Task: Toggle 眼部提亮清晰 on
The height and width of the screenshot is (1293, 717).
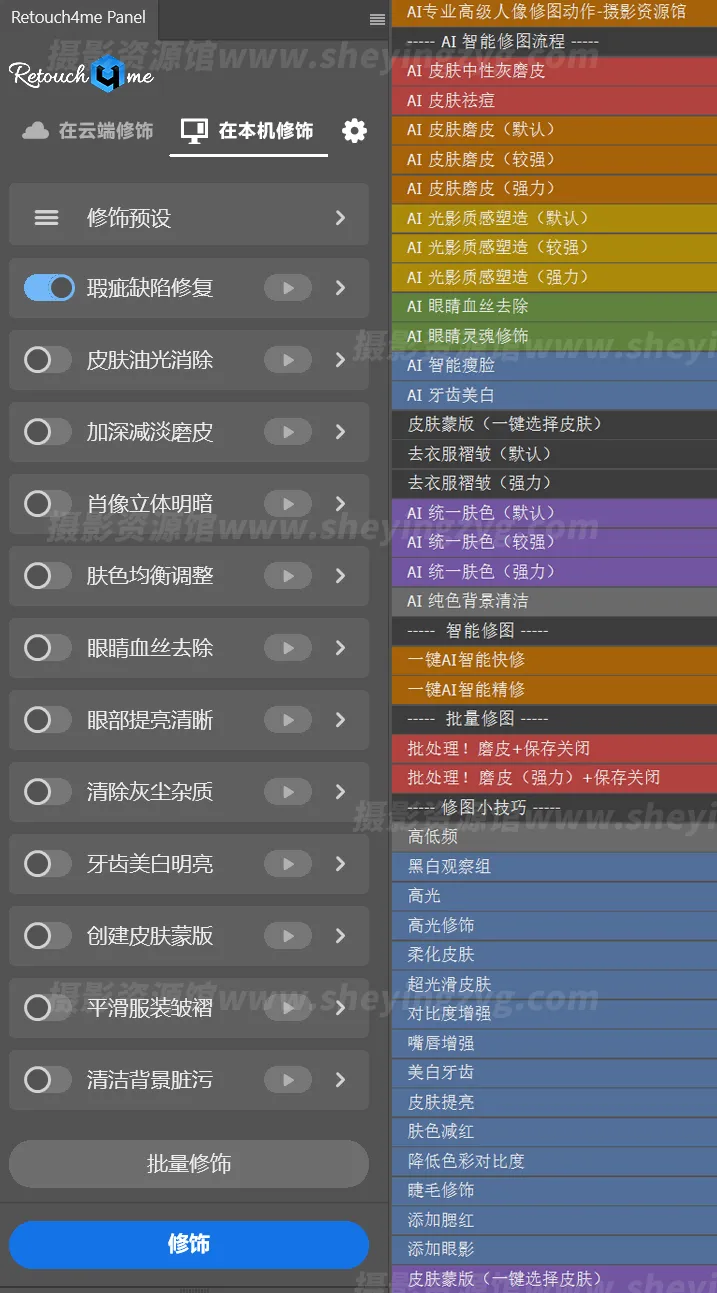Action: (49, 720)
